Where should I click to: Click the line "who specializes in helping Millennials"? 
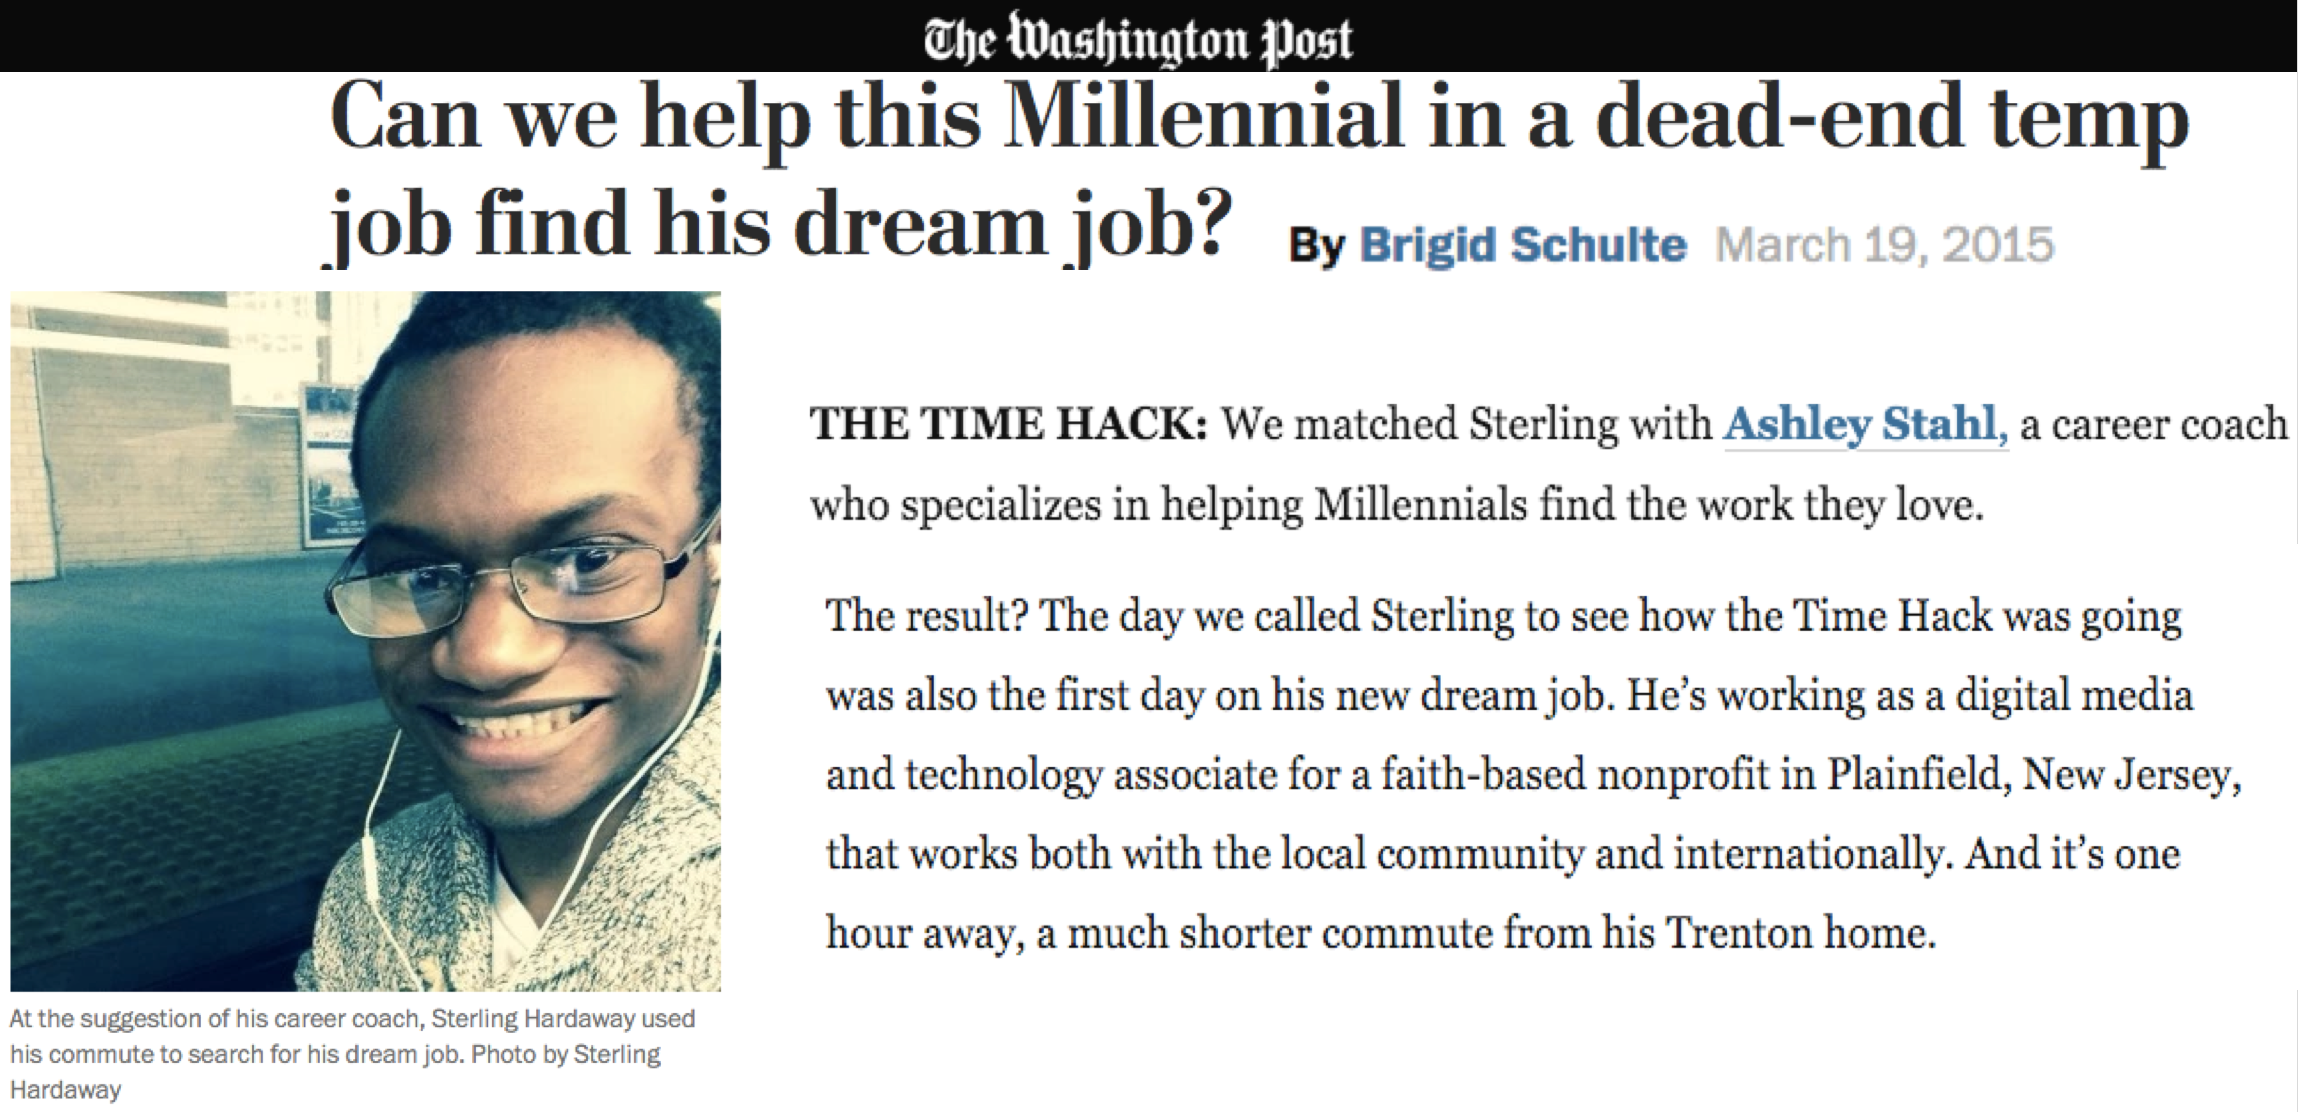click(x=1169, y=505)
